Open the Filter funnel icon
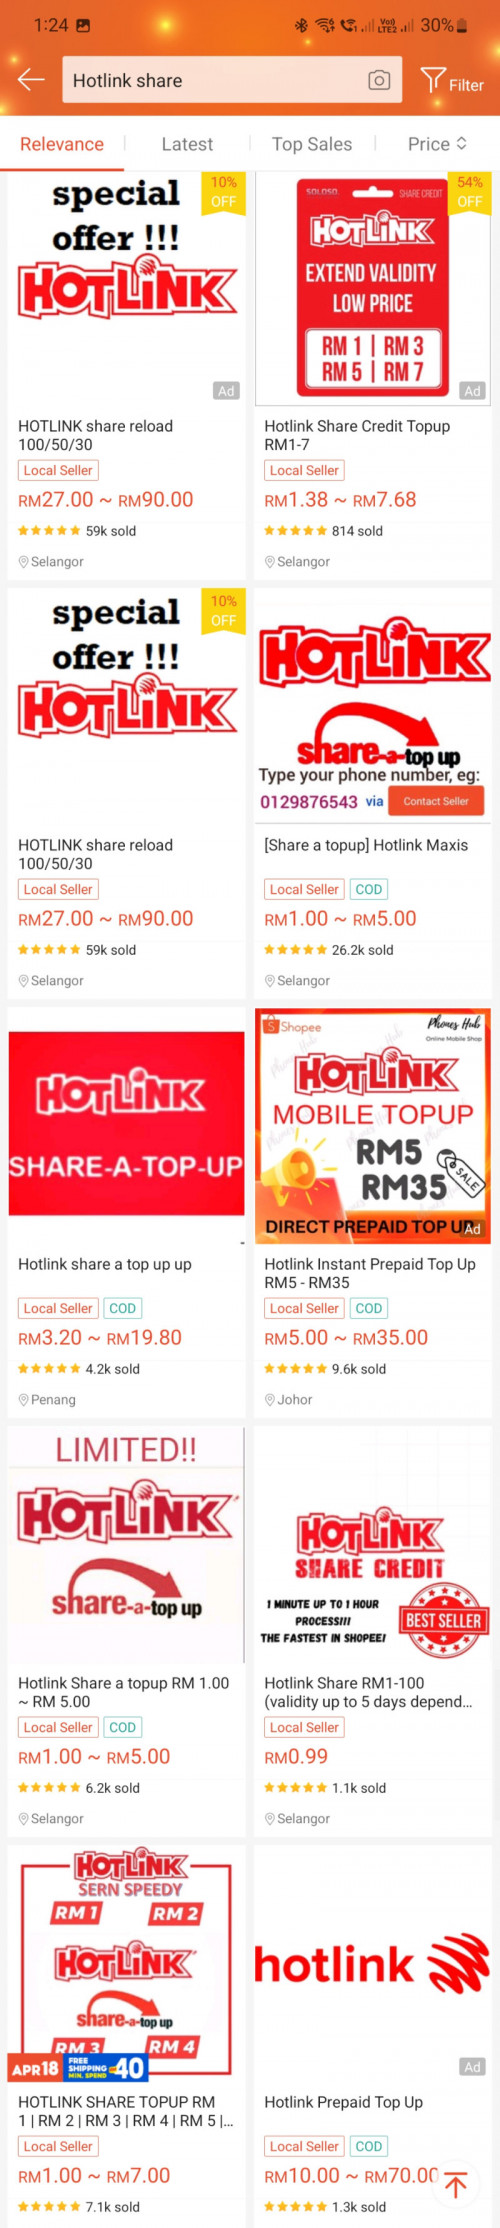This screenshot has width=500, height=2228. click(432, 80)
